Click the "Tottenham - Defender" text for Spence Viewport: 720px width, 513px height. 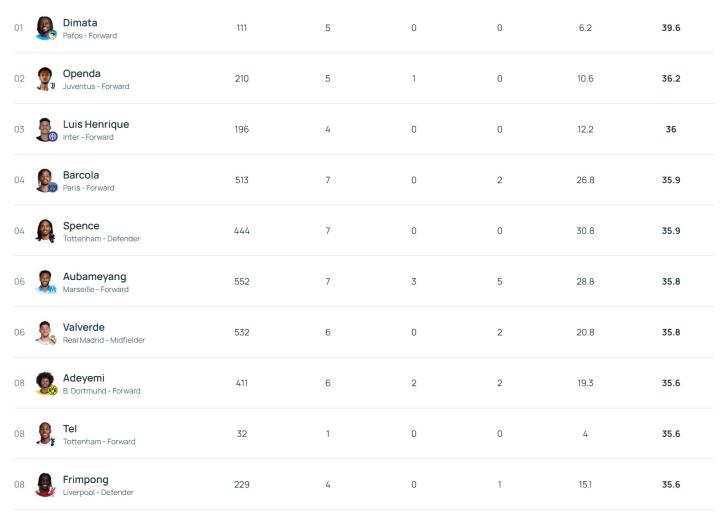tap(102, 239)
